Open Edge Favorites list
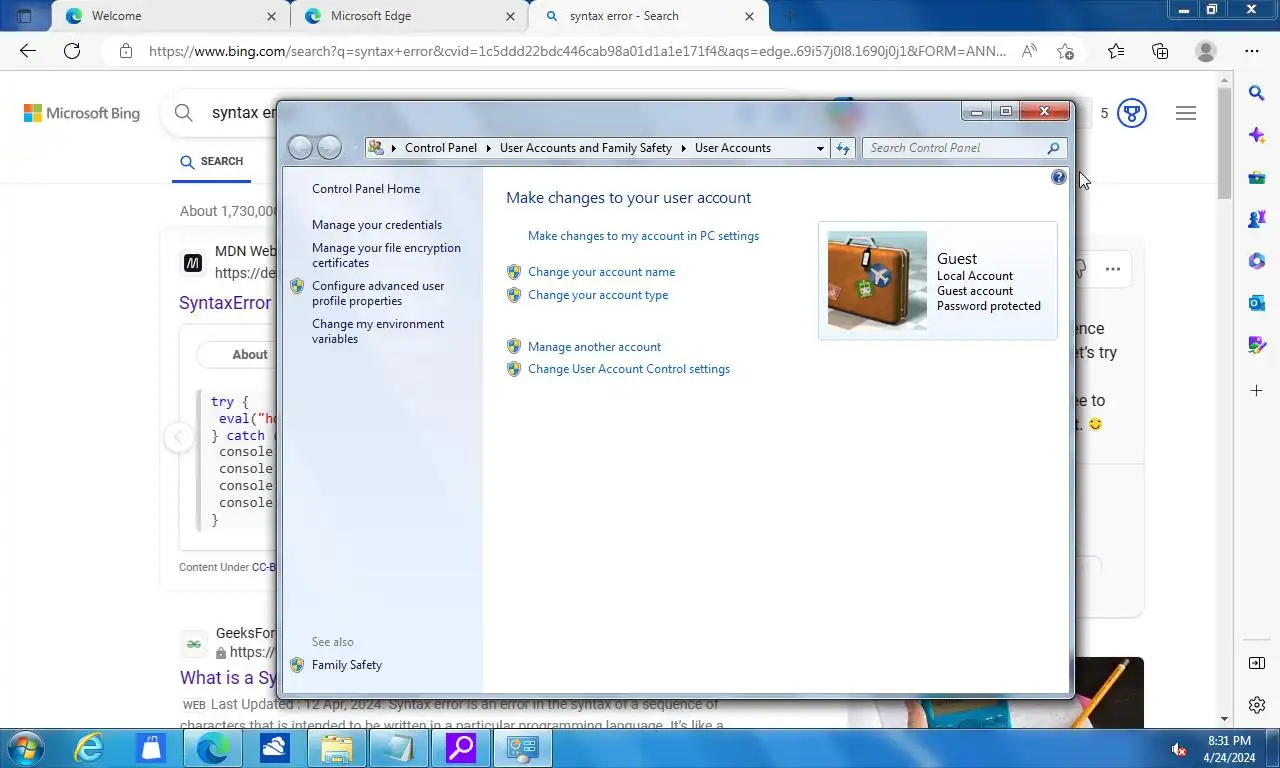 point(1116,51)
